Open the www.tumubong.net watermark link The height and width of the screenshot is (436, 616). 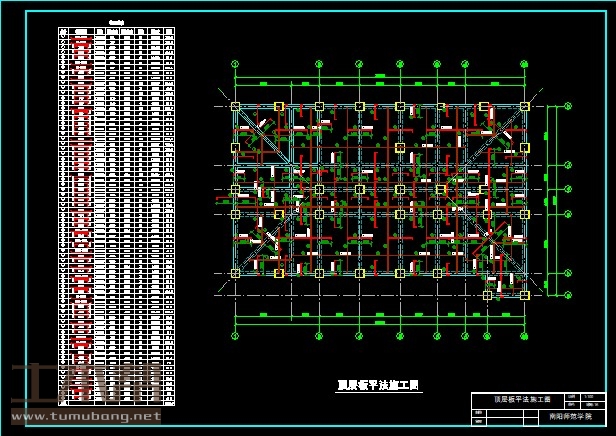[85, 416]
